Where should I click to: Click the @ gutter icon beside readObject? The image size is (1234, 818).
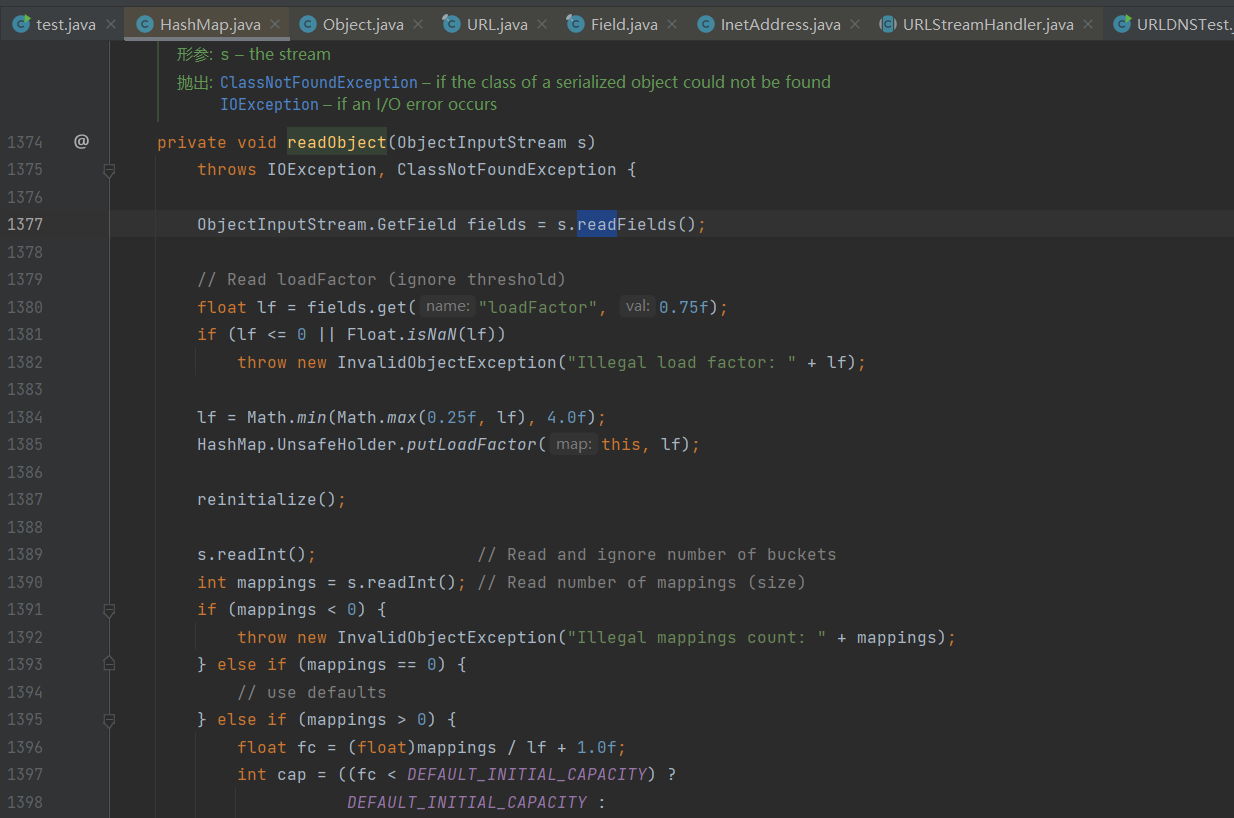[x=81, y=142]
